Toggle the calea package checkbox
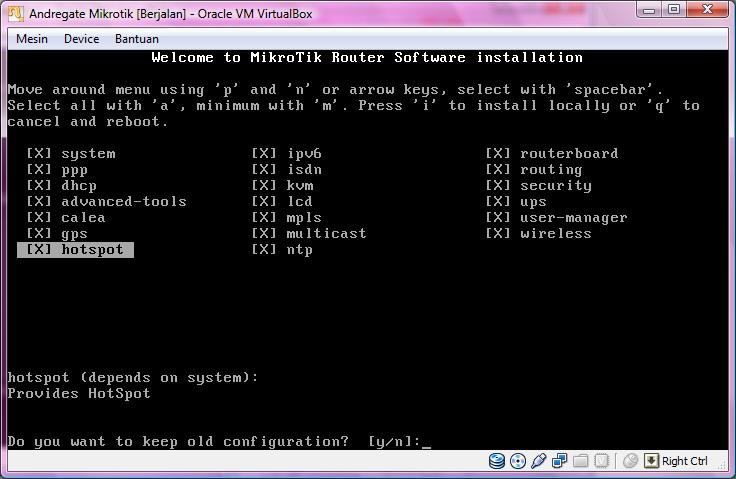 (x=39, y=217)
